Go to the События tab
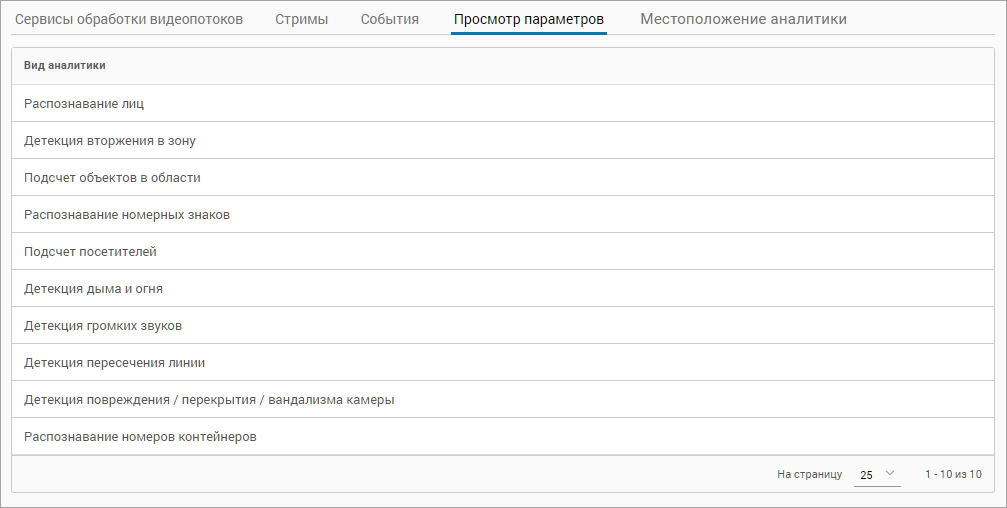Screen dimensions: 1007x508 [x=390, y=19]
